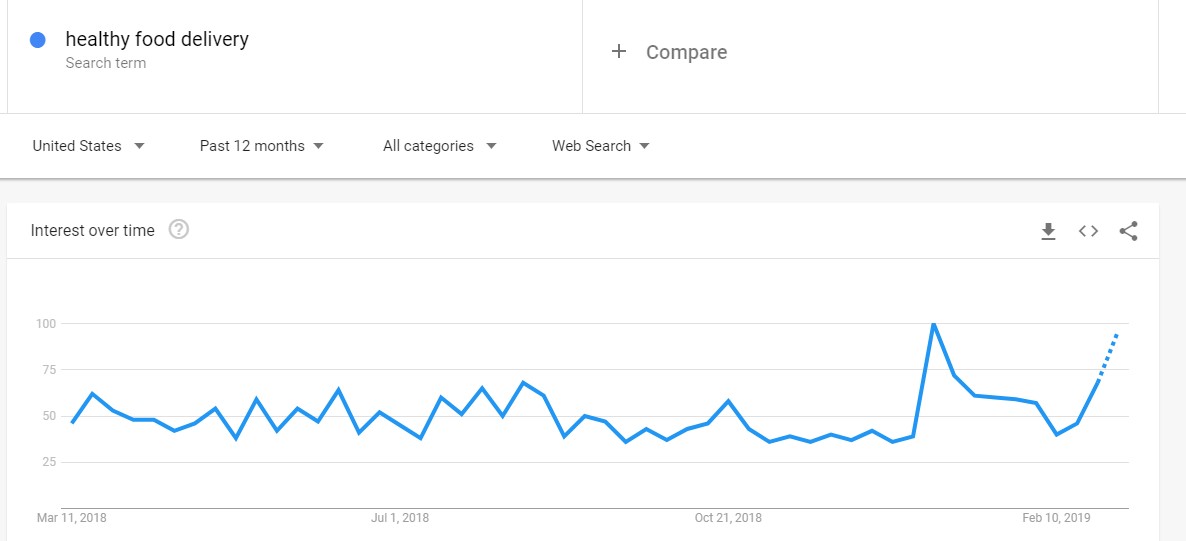Click the blue dot beside the search term
1186x541 pixels.
pos(38,40)
